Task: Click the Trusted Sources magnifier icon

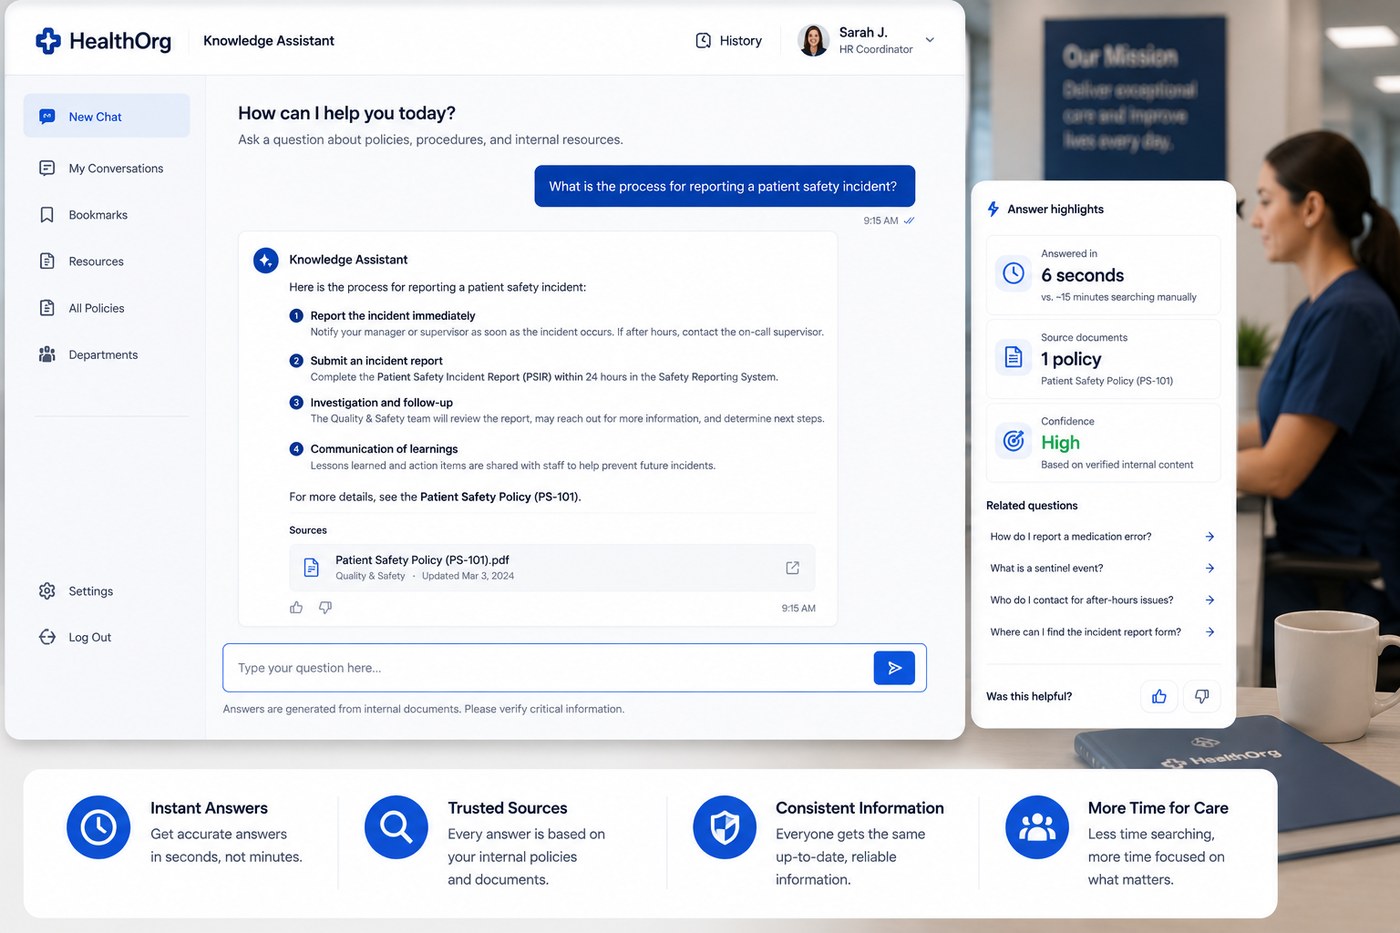Action: pos(396,827)
